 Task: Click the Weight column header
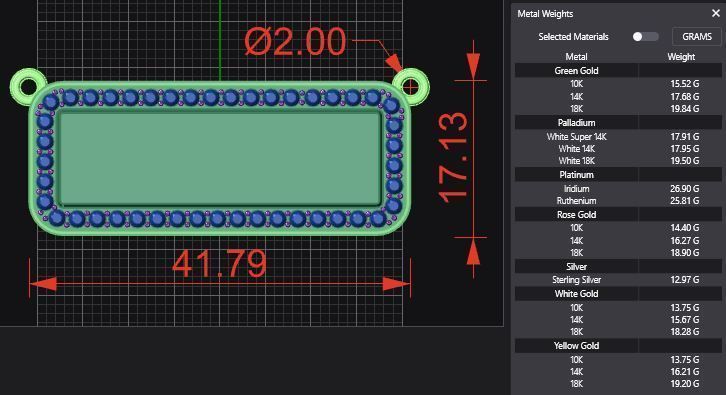click(x=681, y=56)
